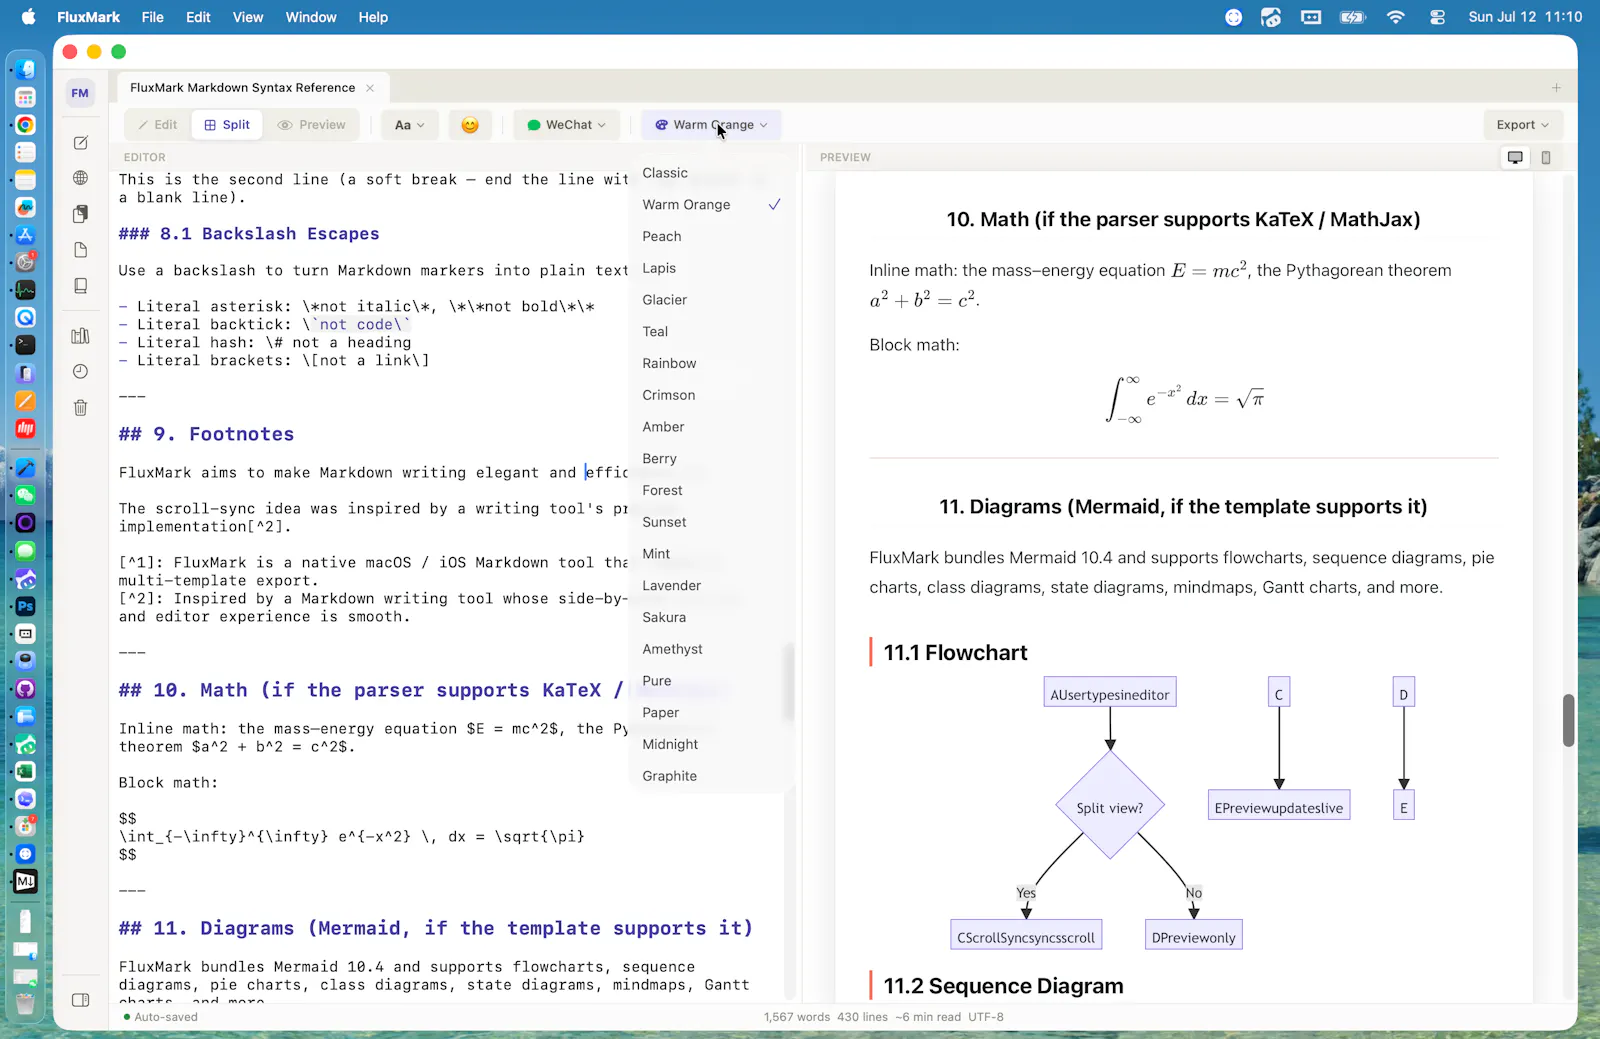Open the Edit menu in menu bar
The width and height of the screenshot is (1600, 1039).
click(198, 17)
